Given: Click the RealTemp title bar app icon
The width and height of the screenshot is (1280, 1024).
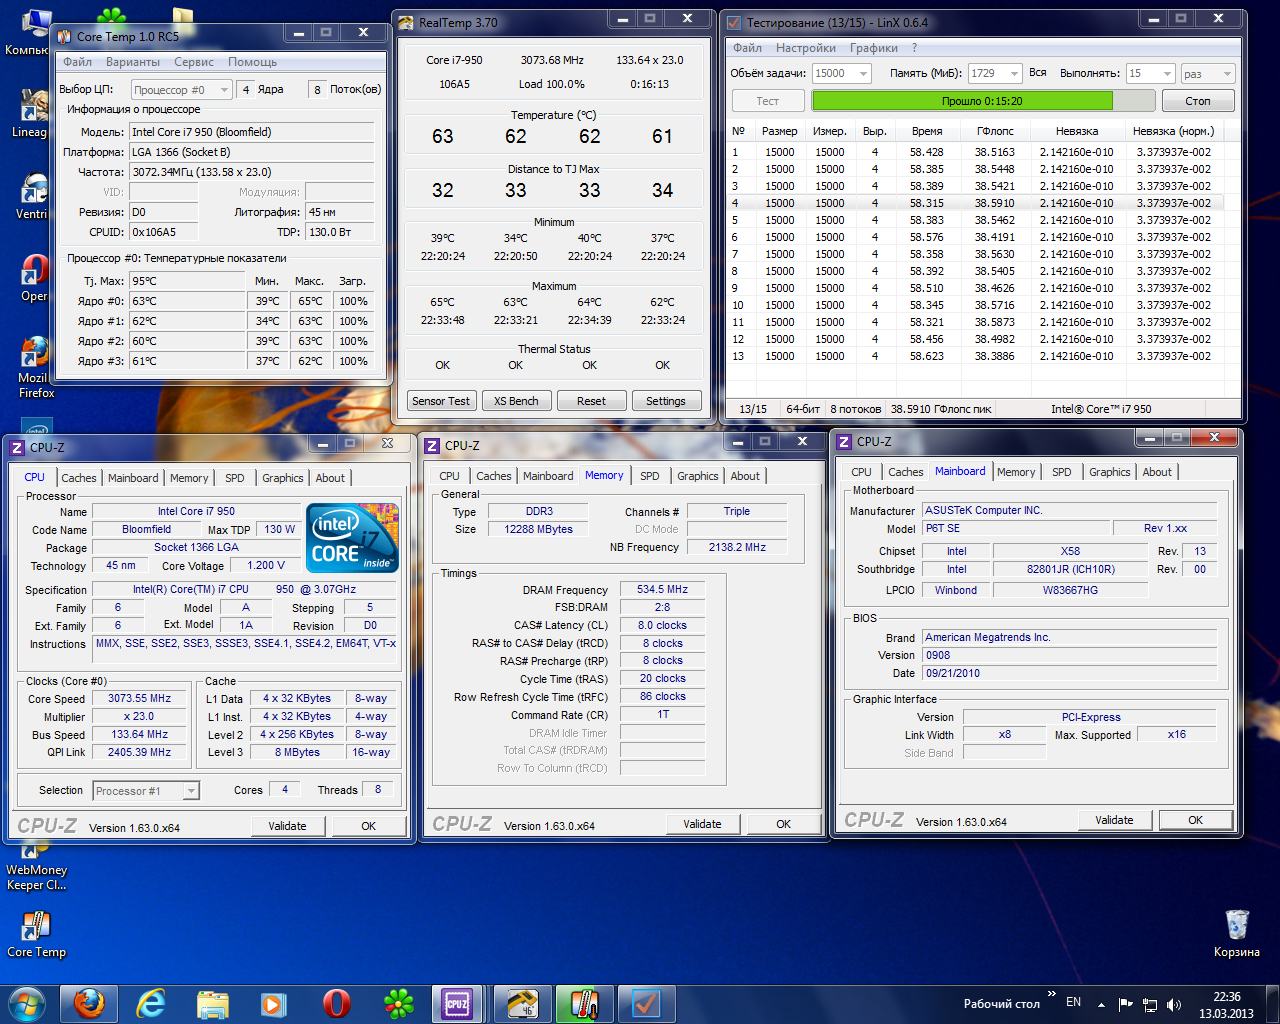Looking at the screenshot, I should coord(406,22).
